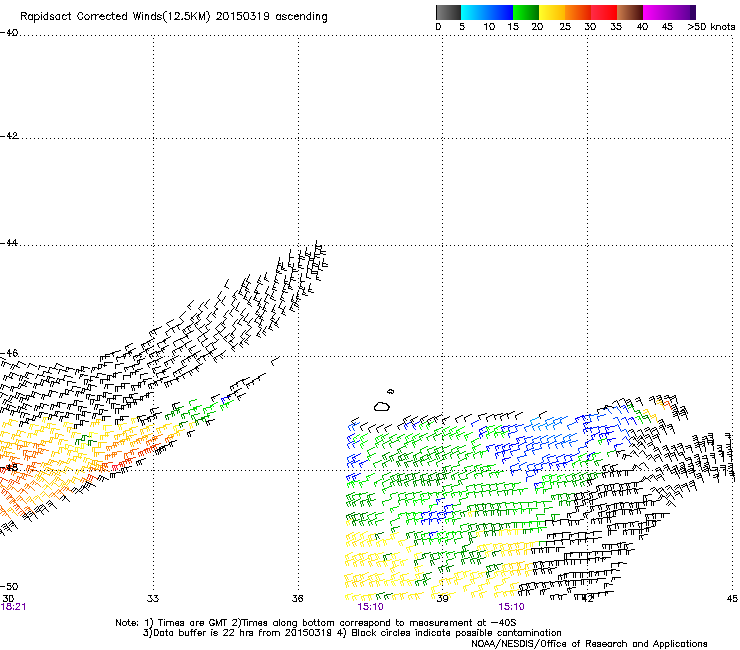Click the "40" label on the knots legend
Screen dimensions: 740x650
point(642,27)
